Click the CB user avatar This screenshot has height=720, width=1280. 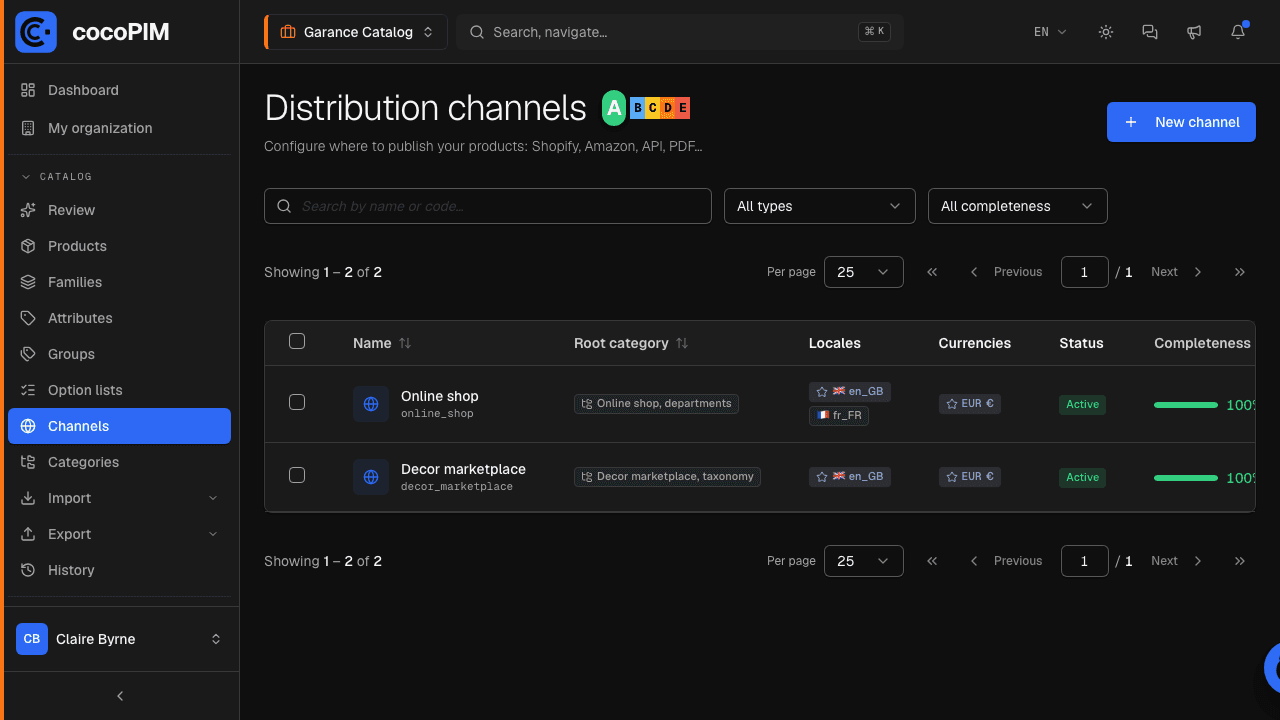(x=32, y=639)
